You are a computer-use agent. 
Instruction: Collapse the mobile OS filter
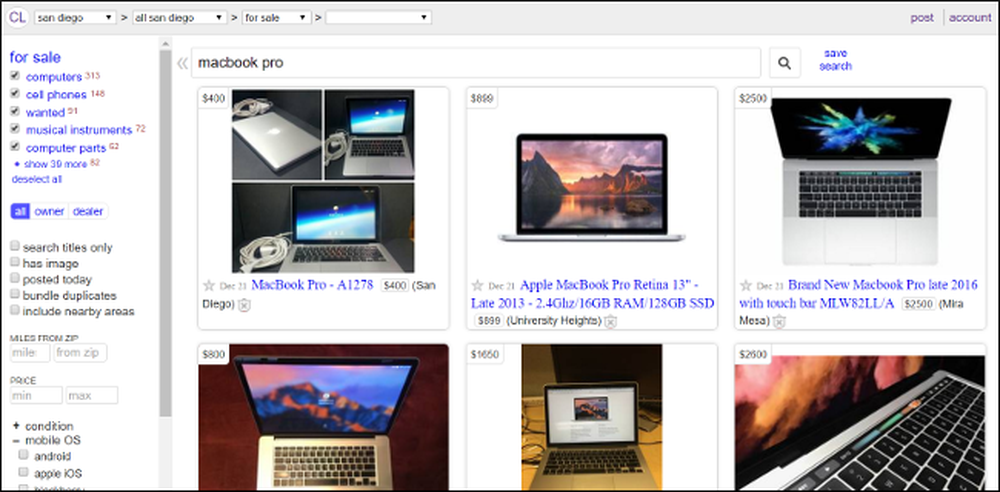[x=47, y=440]
